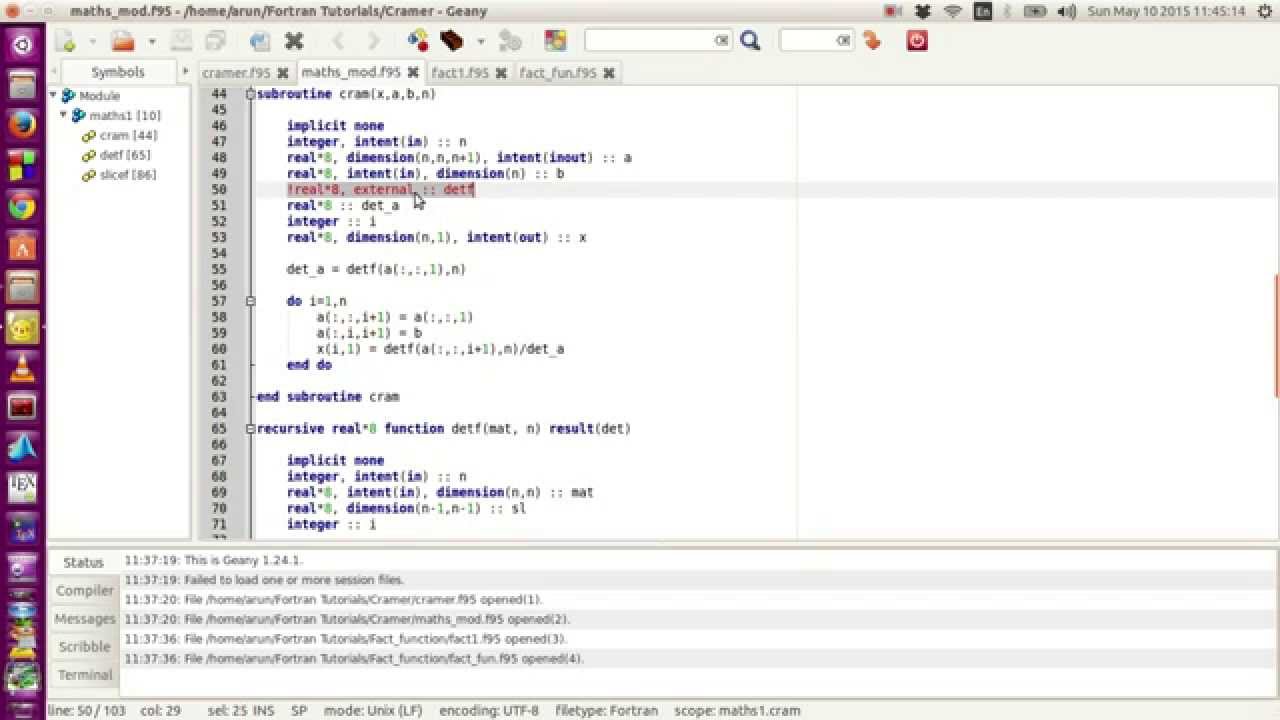The width and height of the screenshot is (1280, 720).
Task: Open the recent files dropdown arrow
Action: 152,41
